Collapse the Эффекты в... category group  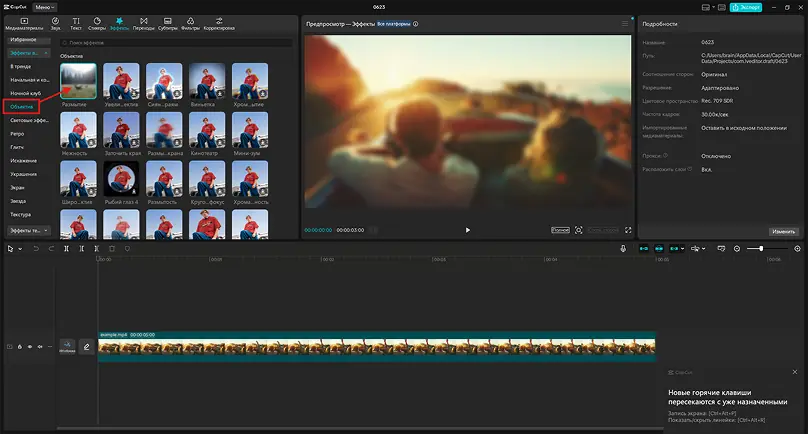tap(29, 53)
